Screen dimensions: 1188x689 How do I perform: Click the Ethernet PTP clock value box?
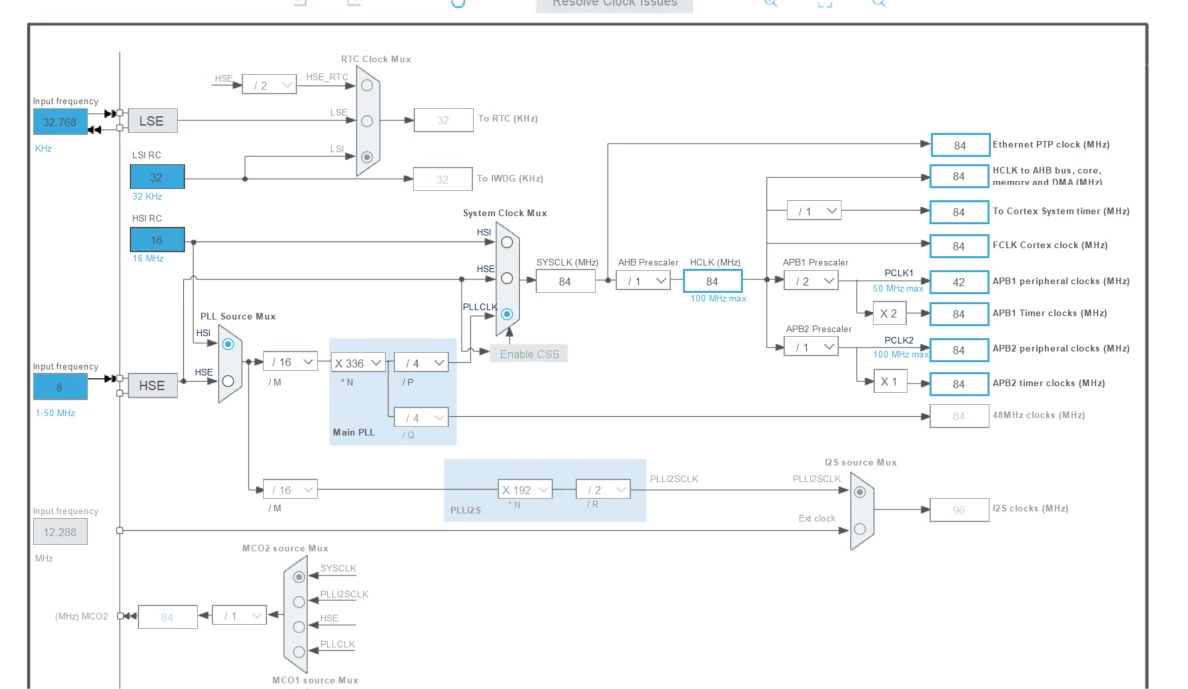click(x=960, y=145)
